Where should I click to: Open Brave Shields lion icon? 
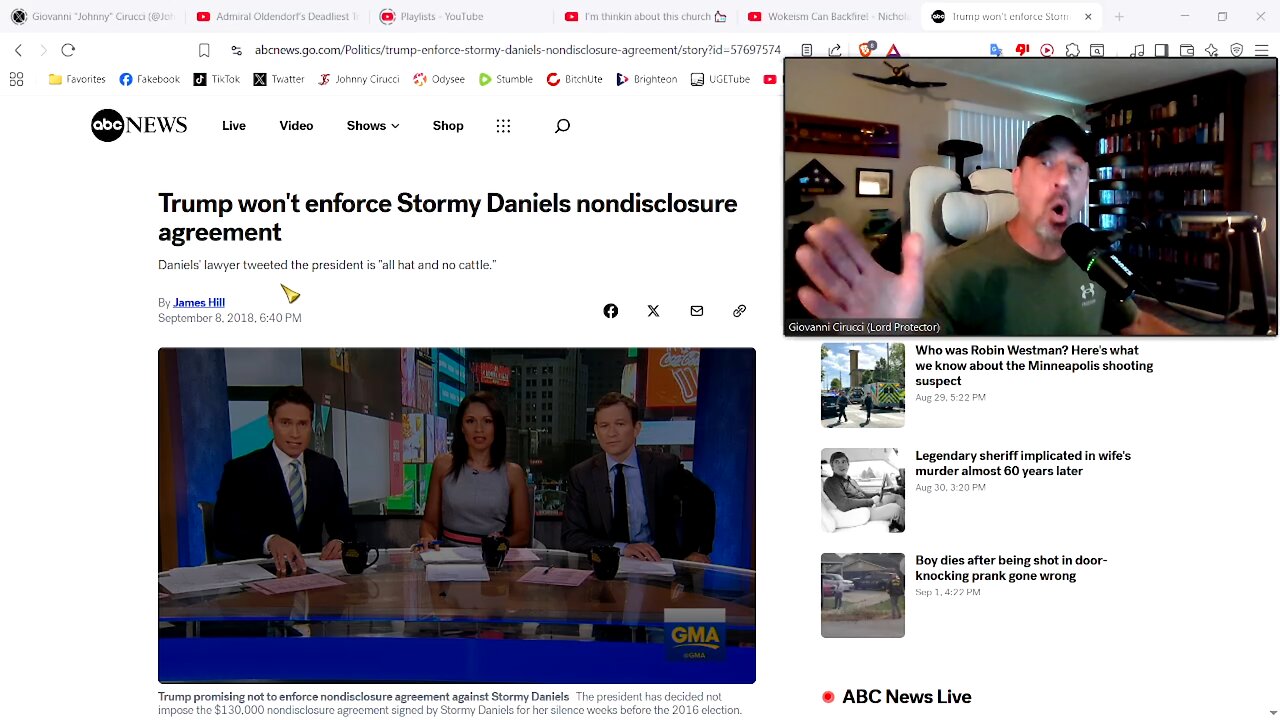(x=867, y=50)
